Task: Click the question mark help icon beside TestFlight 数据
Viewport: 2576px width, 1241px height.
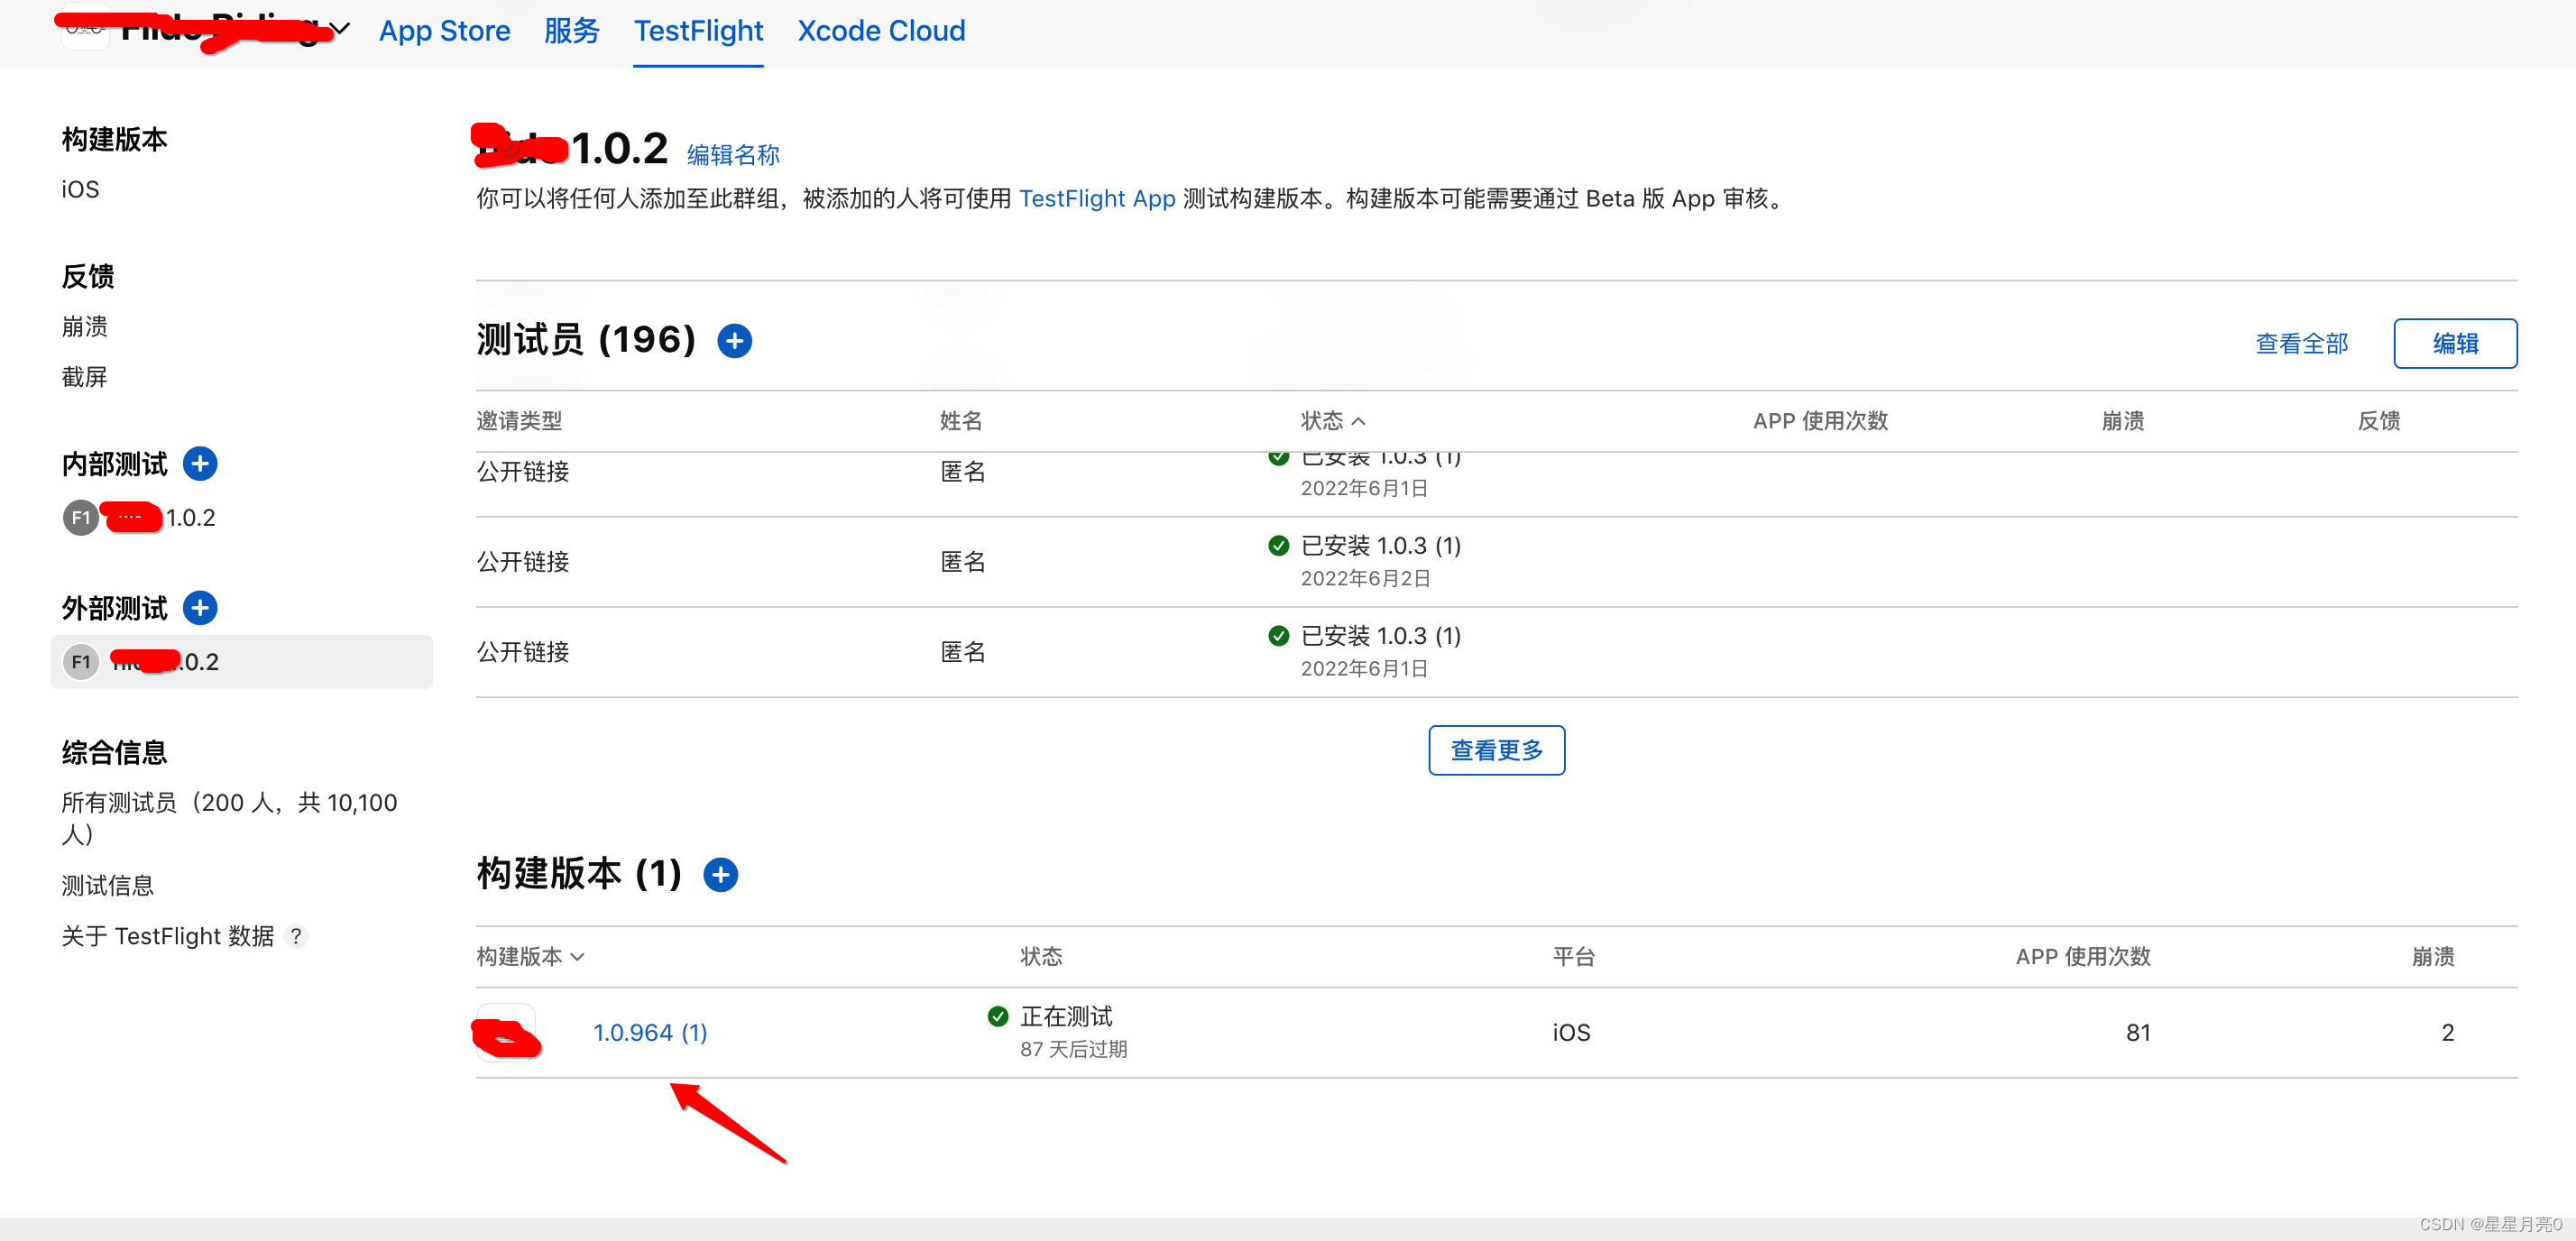Action: [296, 937]
